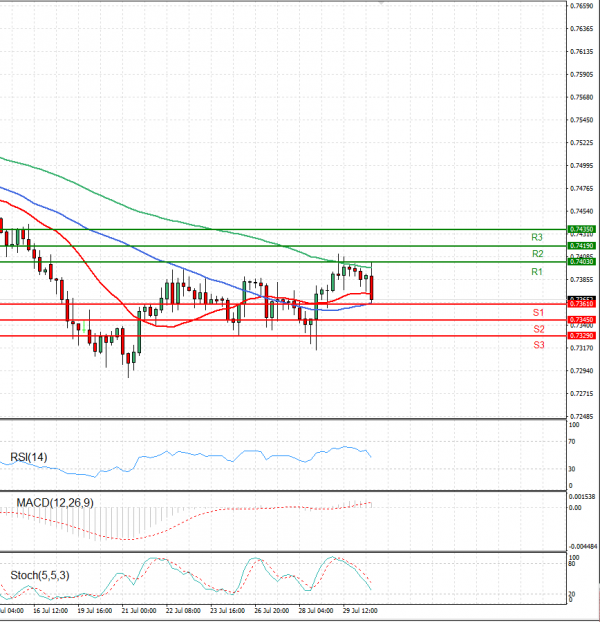
Task: Click the 0.75225 price axis value
Action: point(582,143)
